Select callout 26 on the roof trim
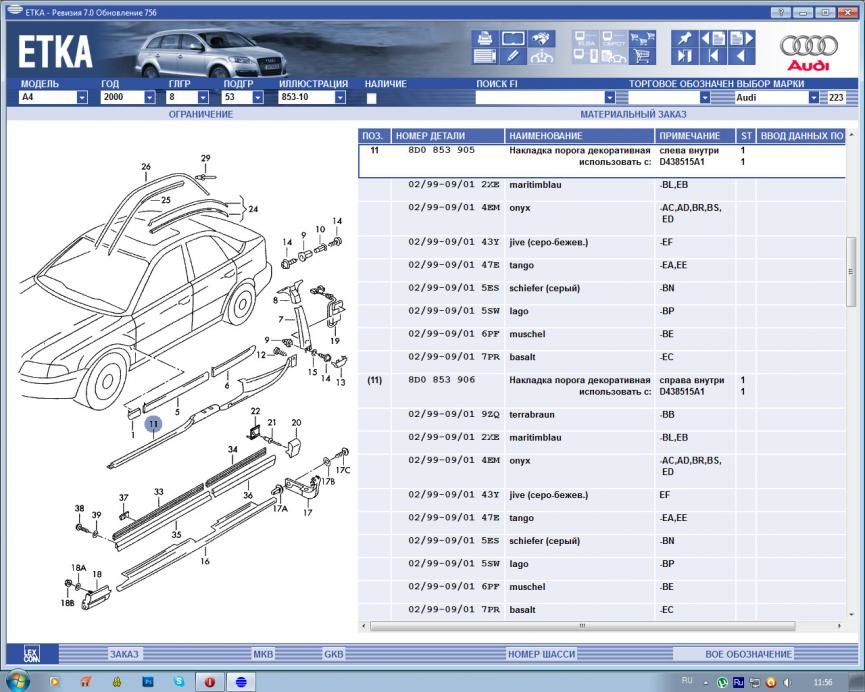The image size is (865, 692). pyautogui.click(x=146, y=166)
